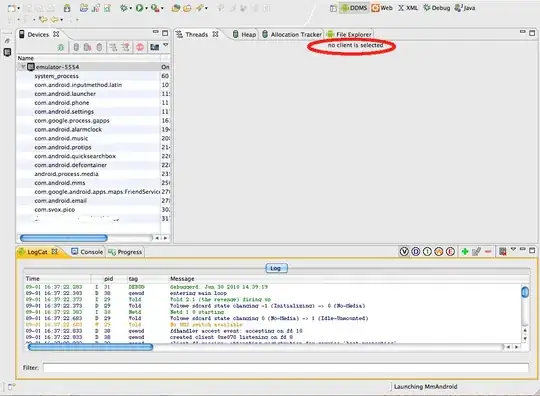Clear the LogCat log output
The height and width of the screenshot is (396, 540).
[x=502, y=252]
